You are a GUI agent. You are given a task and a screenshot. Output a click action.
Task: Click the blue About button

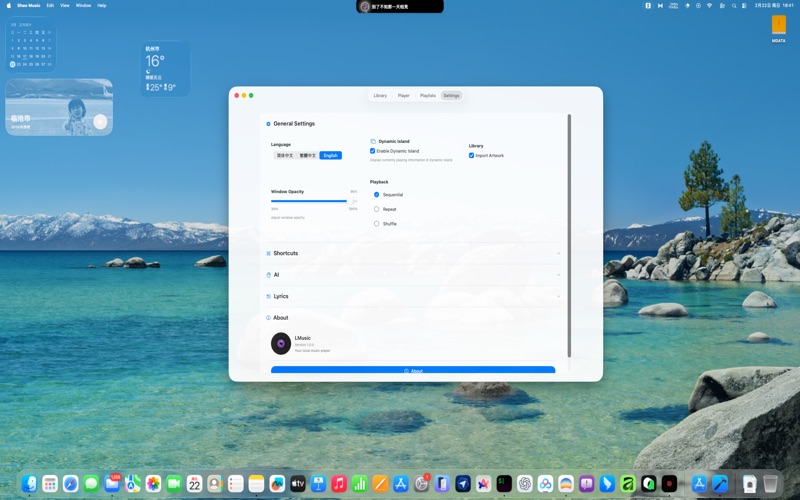[x=413, y=370]
